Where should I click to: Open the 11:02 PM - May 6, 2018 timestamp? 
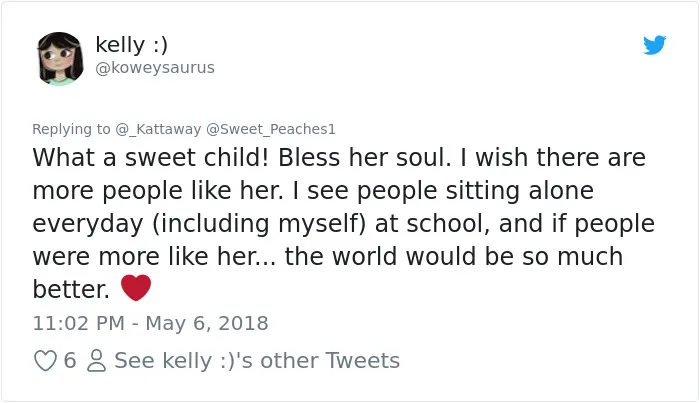pos(150,323)
